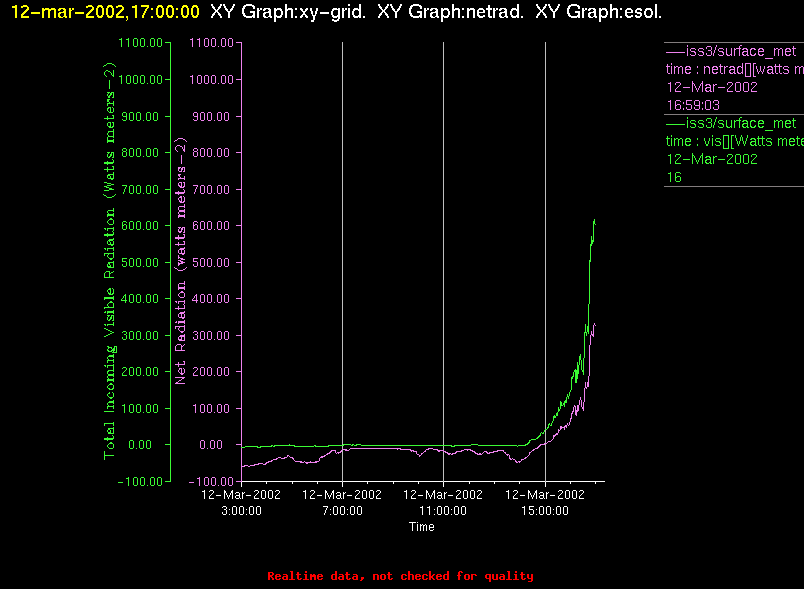Click green axis tick 600.00
Image resolution: width=804 pixels, height=589 pixels.
point(140,226)
